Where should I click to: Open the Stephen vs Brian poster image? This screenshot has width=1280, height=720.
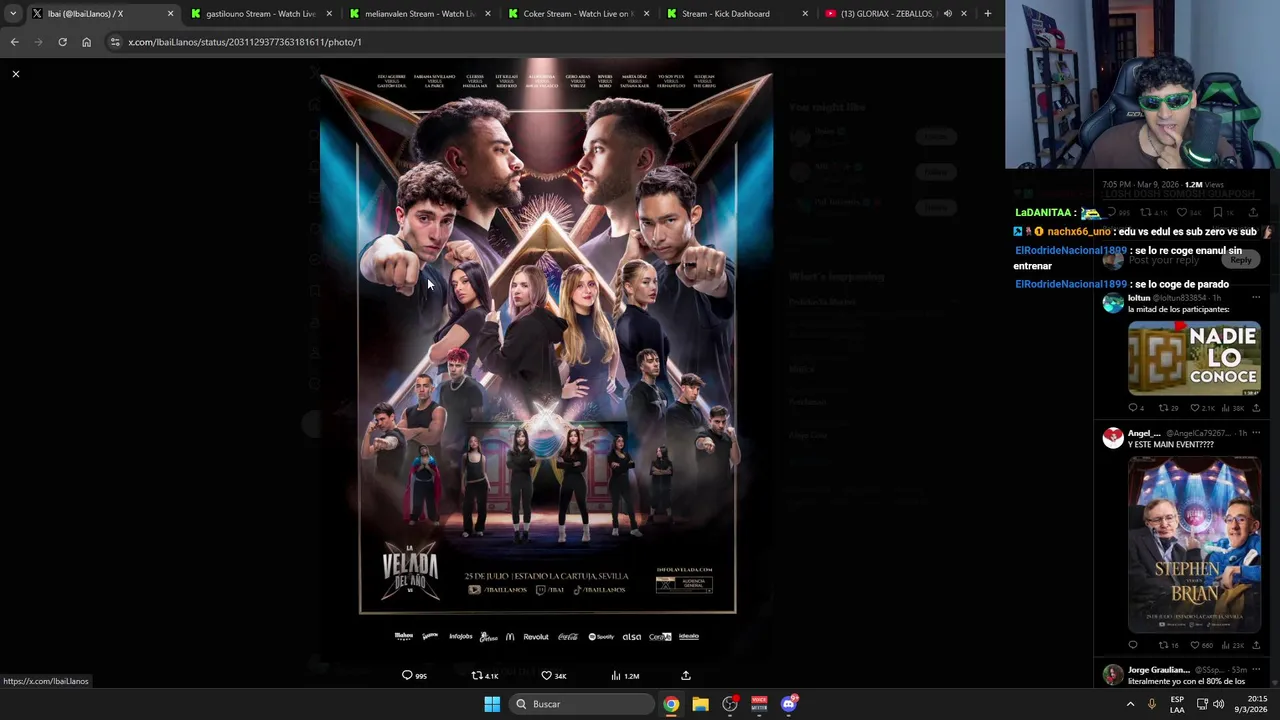(x=1194, y=545)
